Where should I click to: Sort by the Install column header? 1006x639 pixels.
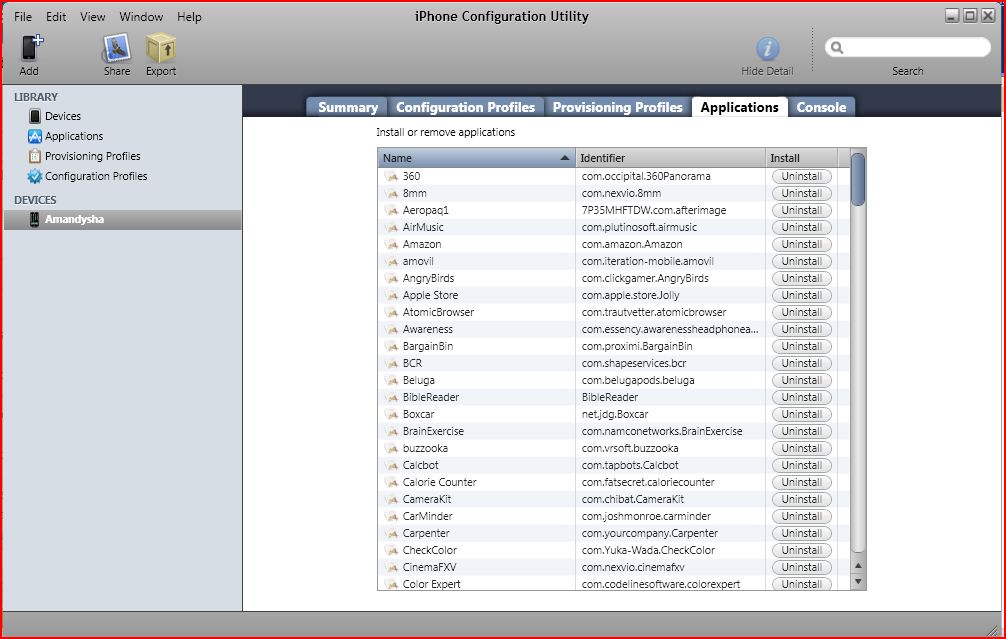(x=801, y=158)
